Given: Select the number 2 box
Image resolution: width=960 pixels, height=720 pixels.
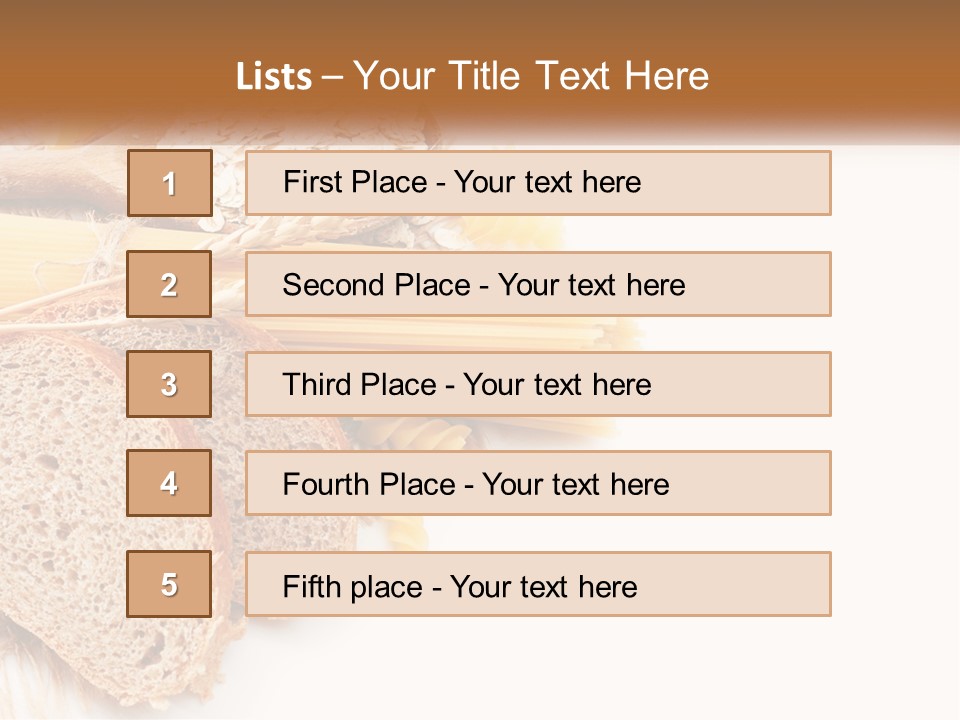Looking at the screenshot, I should click(169, 284).
